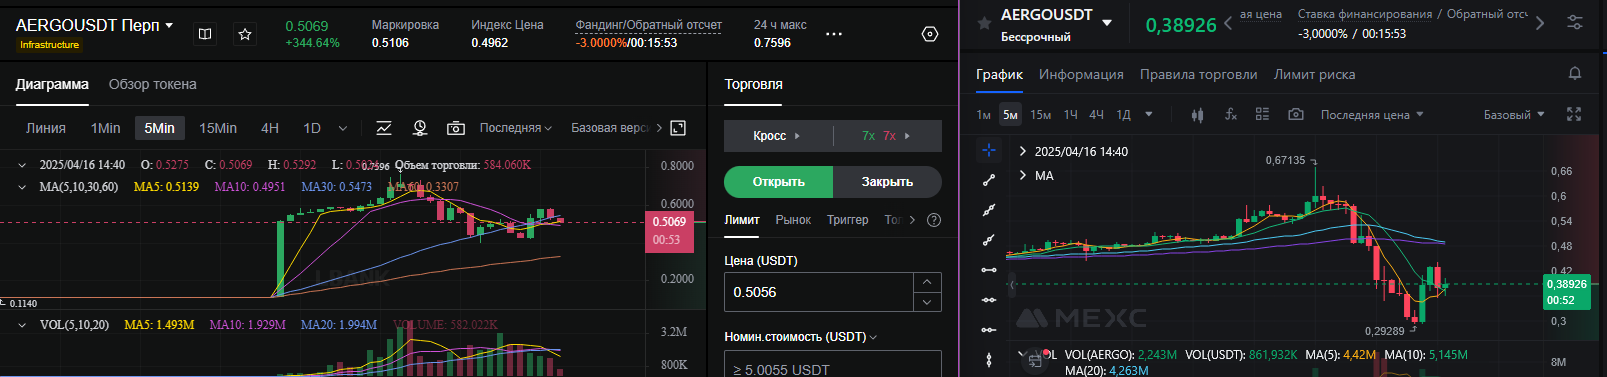Select the crosshair cursor tool in MEXC chart
This screenshot has width=1607, height=377.
(x=989, y=150)
